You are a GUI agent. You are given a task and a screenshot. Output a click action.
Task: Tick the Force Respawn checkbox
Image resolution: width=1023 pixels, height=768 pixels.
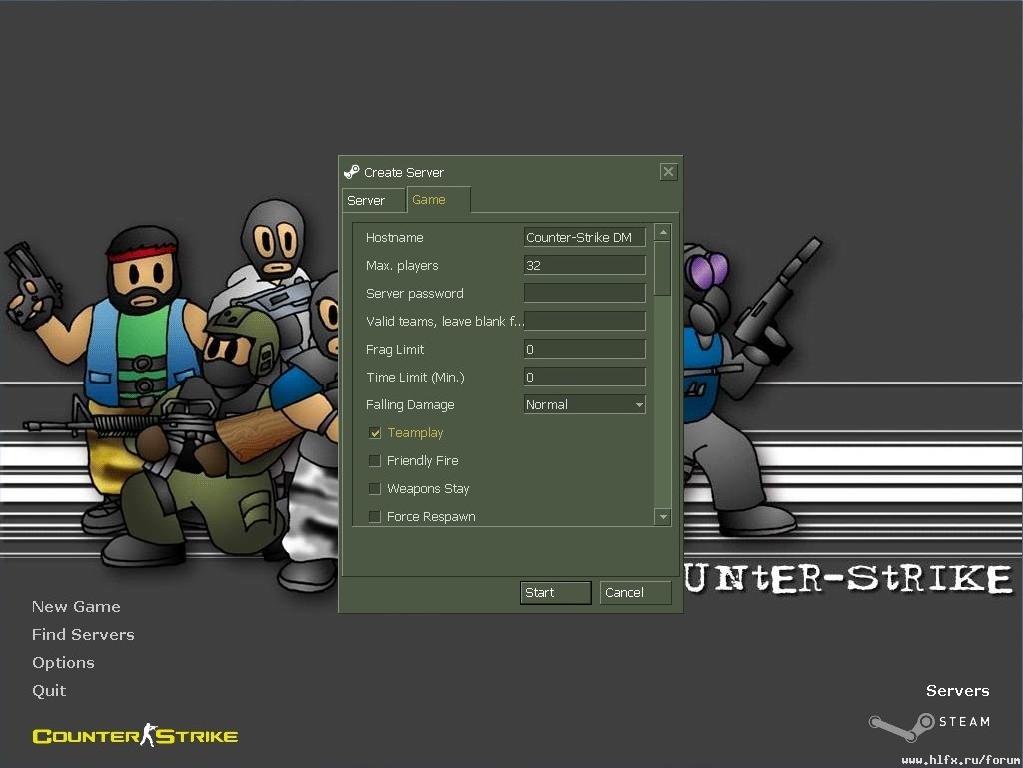coord(375,517)
